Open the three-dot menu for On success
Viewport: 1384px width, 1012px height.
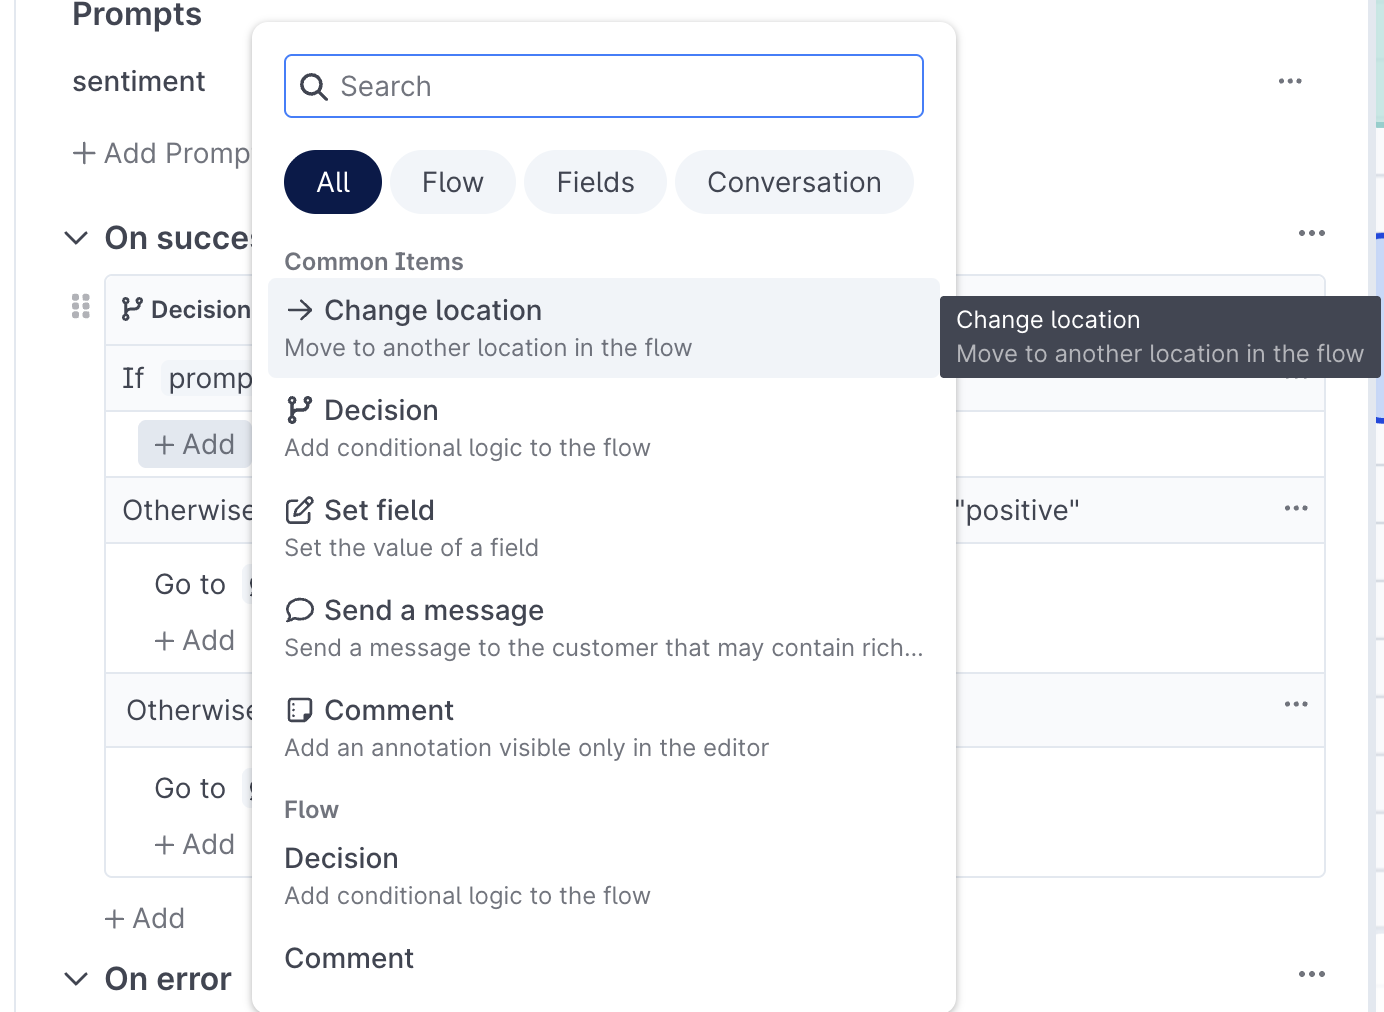point(1311,233)
